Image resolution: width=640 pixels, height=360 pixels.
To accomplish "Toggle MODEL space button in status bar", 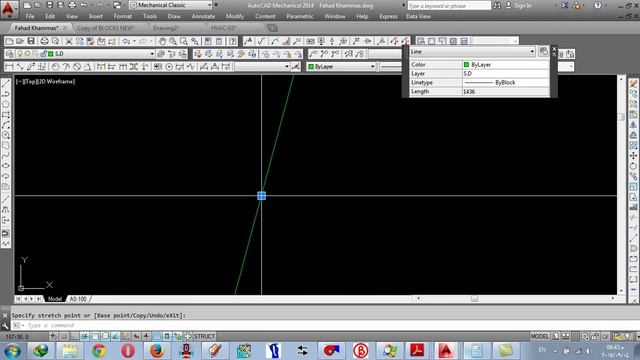I will [x=540, y=336].
